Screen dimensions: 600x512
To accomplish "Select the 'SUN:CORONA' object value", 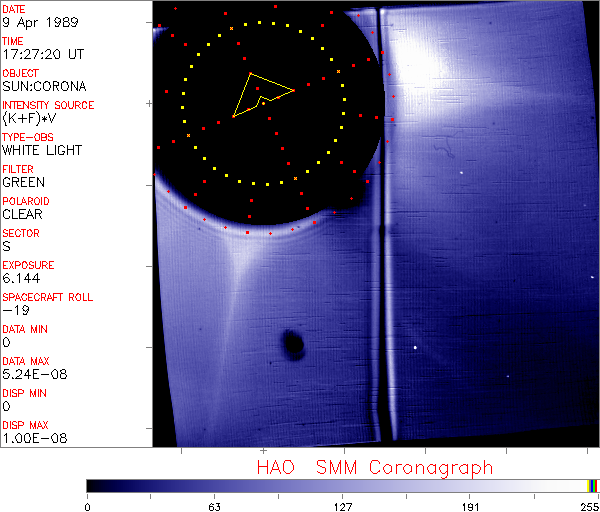I will [x=44, y=86].
